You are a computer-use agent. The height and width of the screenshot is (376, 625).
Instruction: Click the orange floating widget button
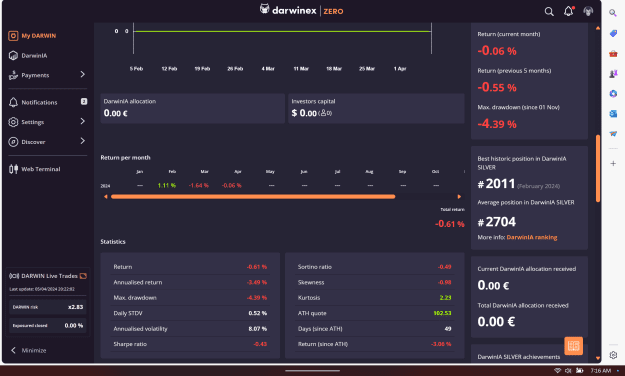[574, 346]
